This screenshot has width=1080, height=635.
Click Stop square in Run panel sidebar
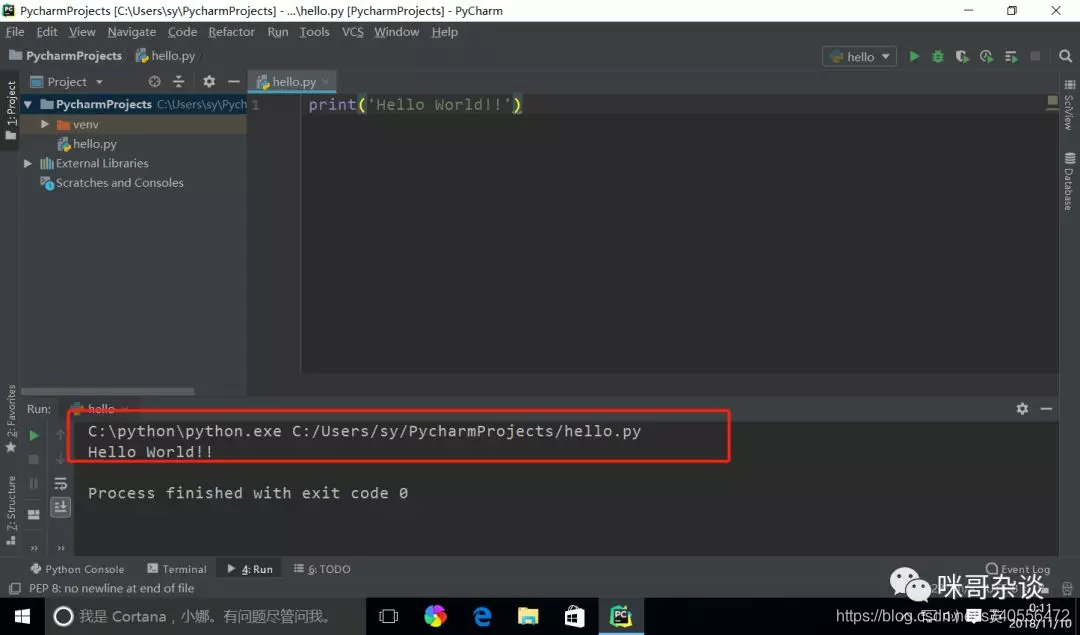click(x=33, y=459)
